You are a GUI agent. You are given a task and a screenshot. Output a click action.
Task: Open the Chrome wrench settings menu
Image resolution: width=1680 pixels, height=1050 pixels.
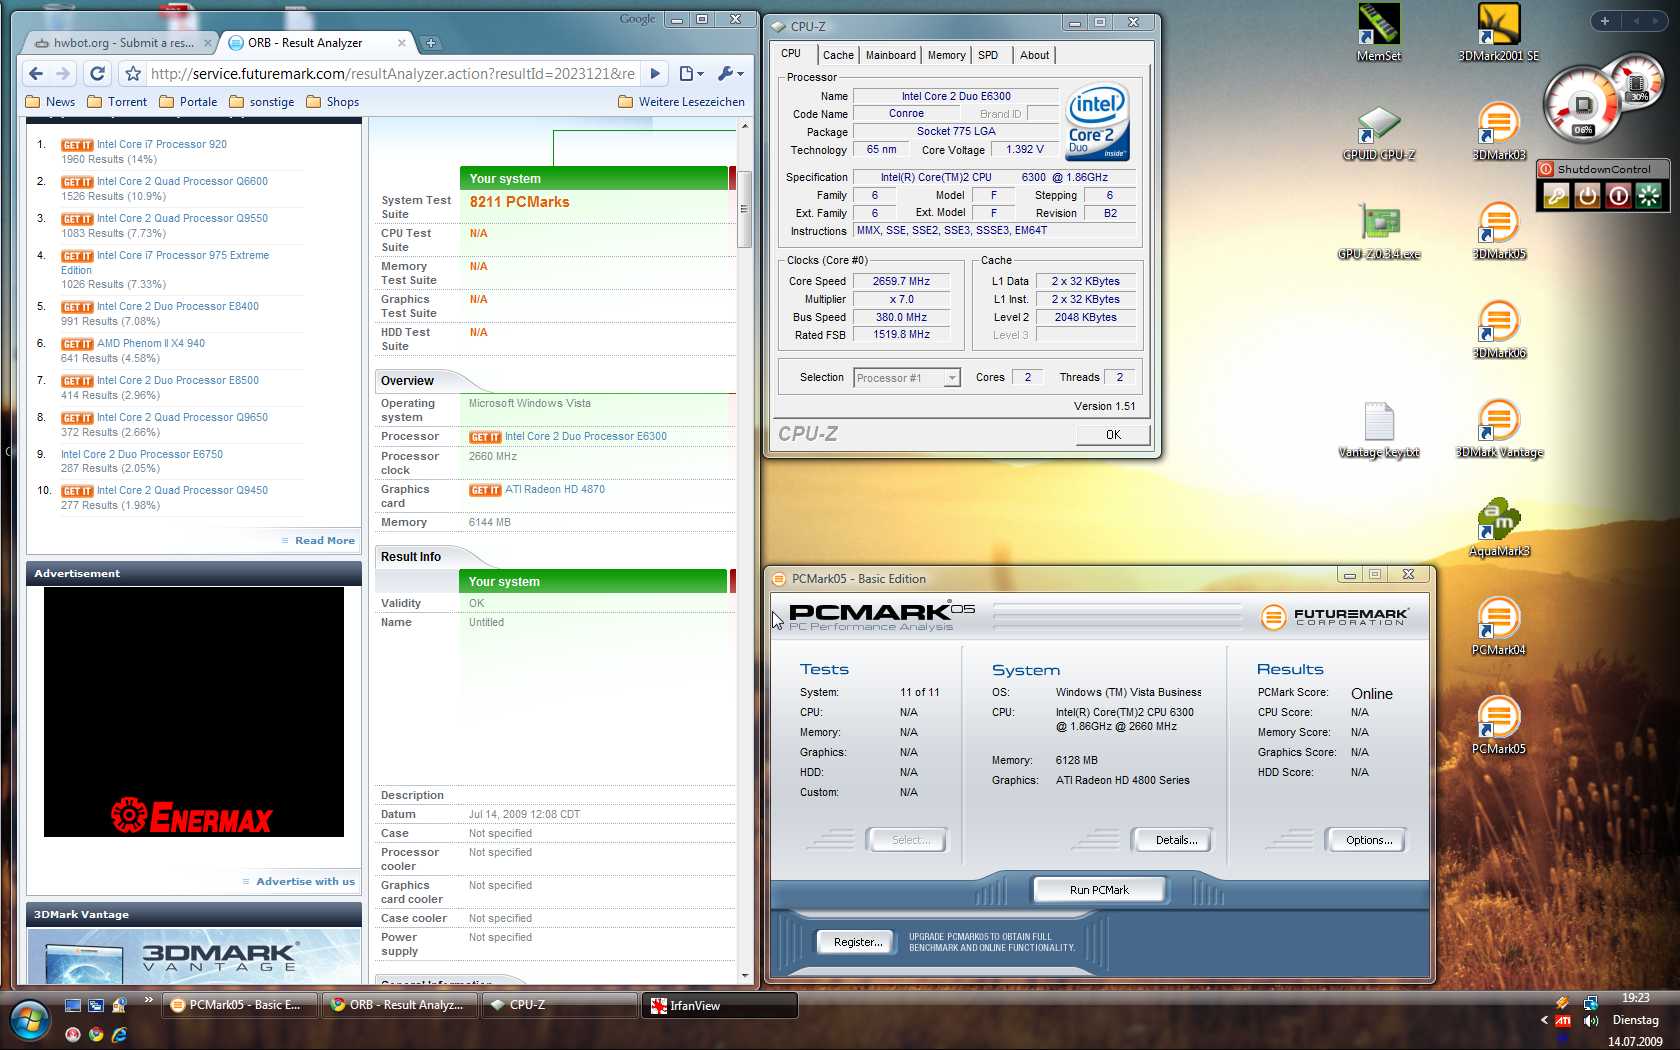tap(731, 73)
